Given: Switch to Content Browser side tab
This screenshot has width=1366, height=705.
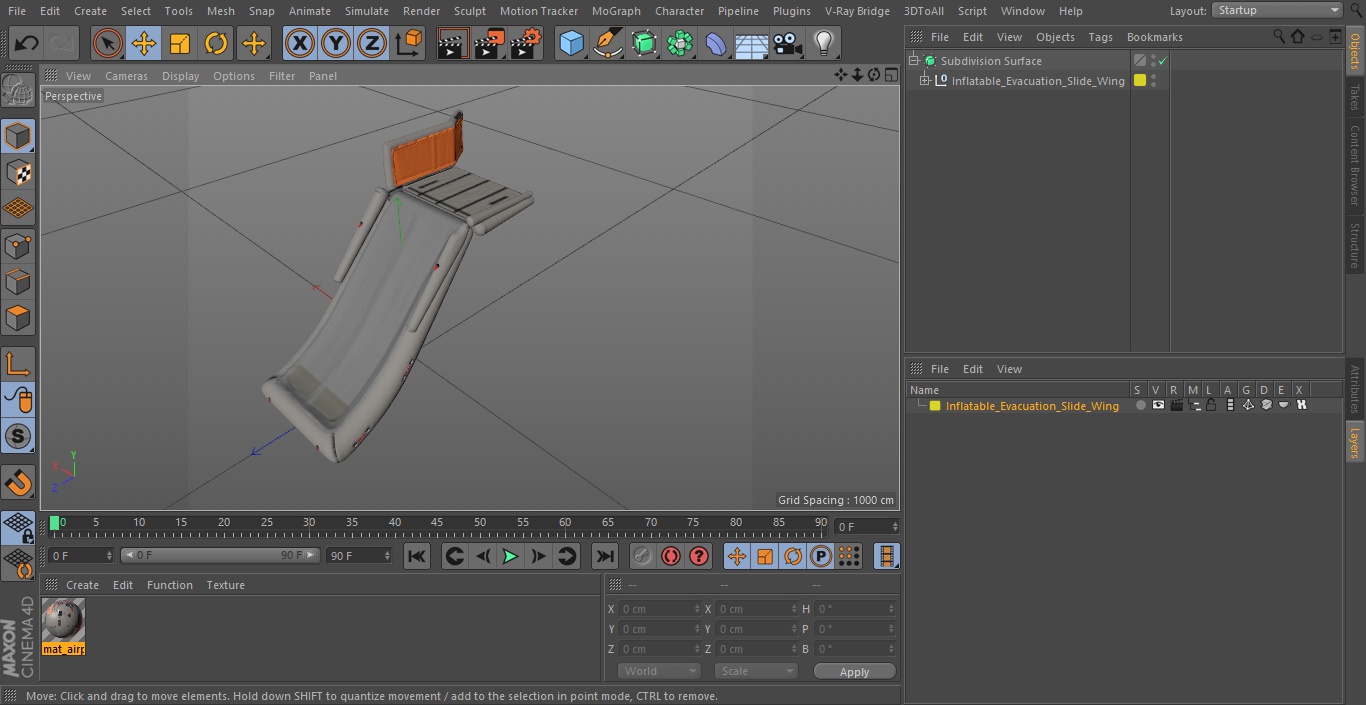Looking at the screenshot, I should tap(1355, 165).
